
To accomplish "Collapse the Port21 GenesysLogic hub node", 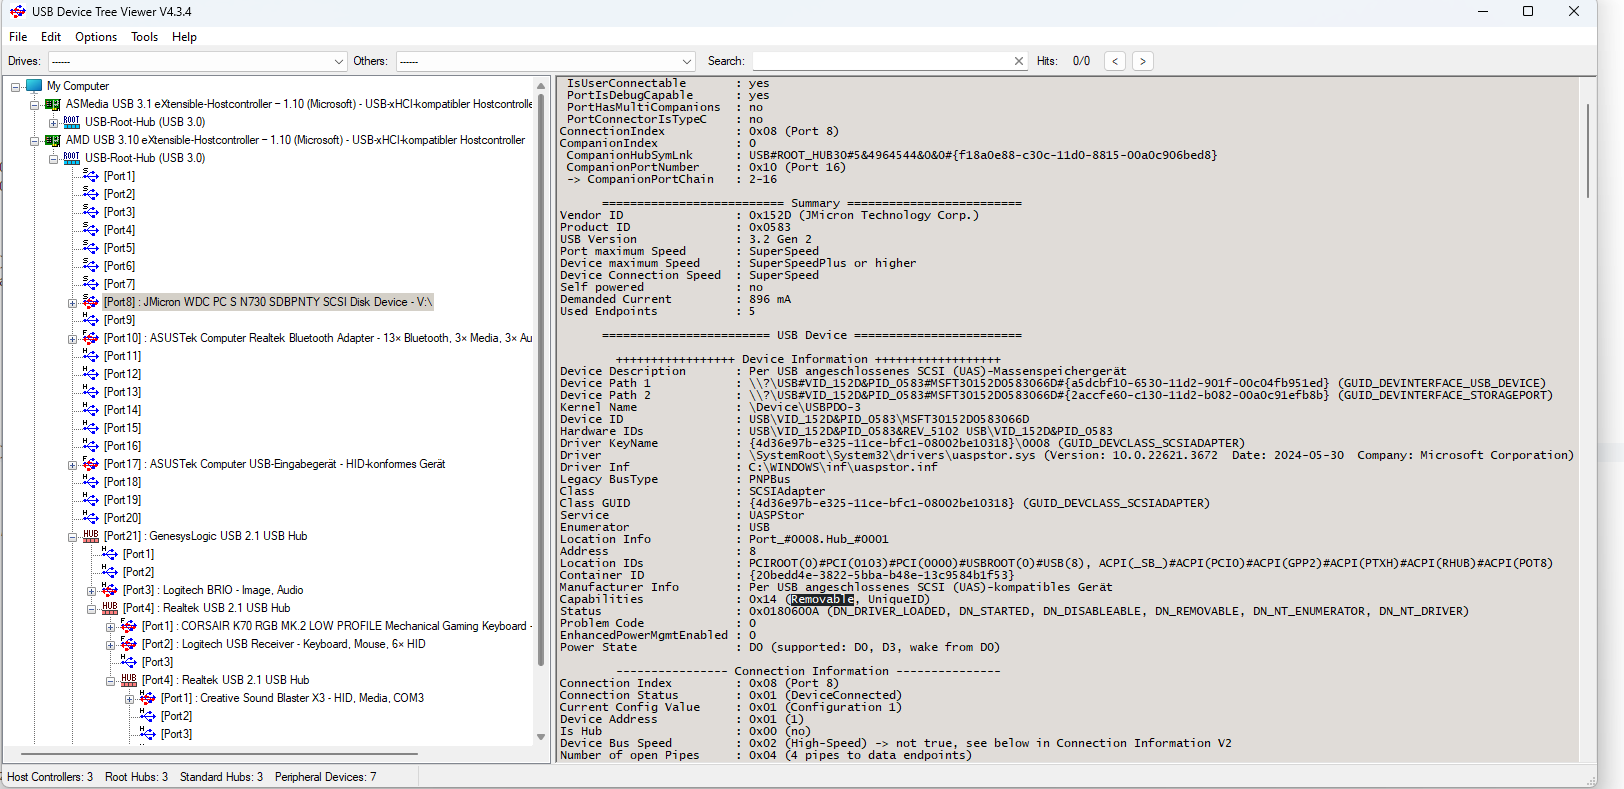I will 73,537.
